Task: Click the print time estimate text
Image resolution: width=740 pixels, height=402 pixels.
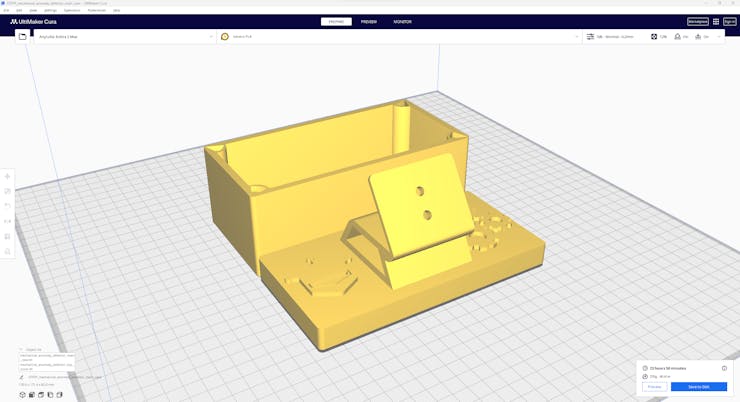Action: pos(668,368)
